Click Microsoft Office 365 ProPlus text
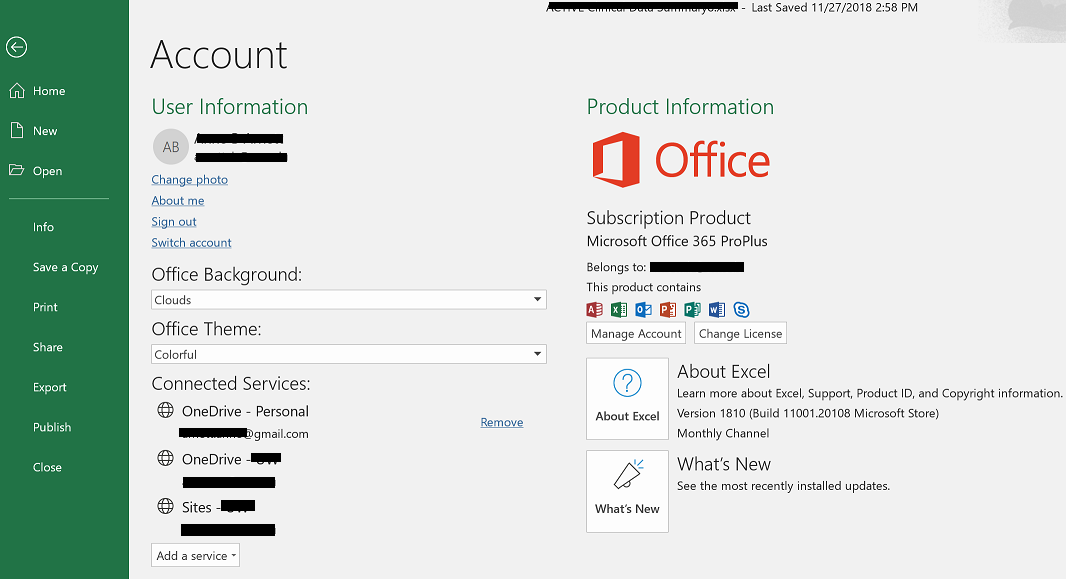The height and width of the screenshot is (579, 1066). (x=676, y=241)
